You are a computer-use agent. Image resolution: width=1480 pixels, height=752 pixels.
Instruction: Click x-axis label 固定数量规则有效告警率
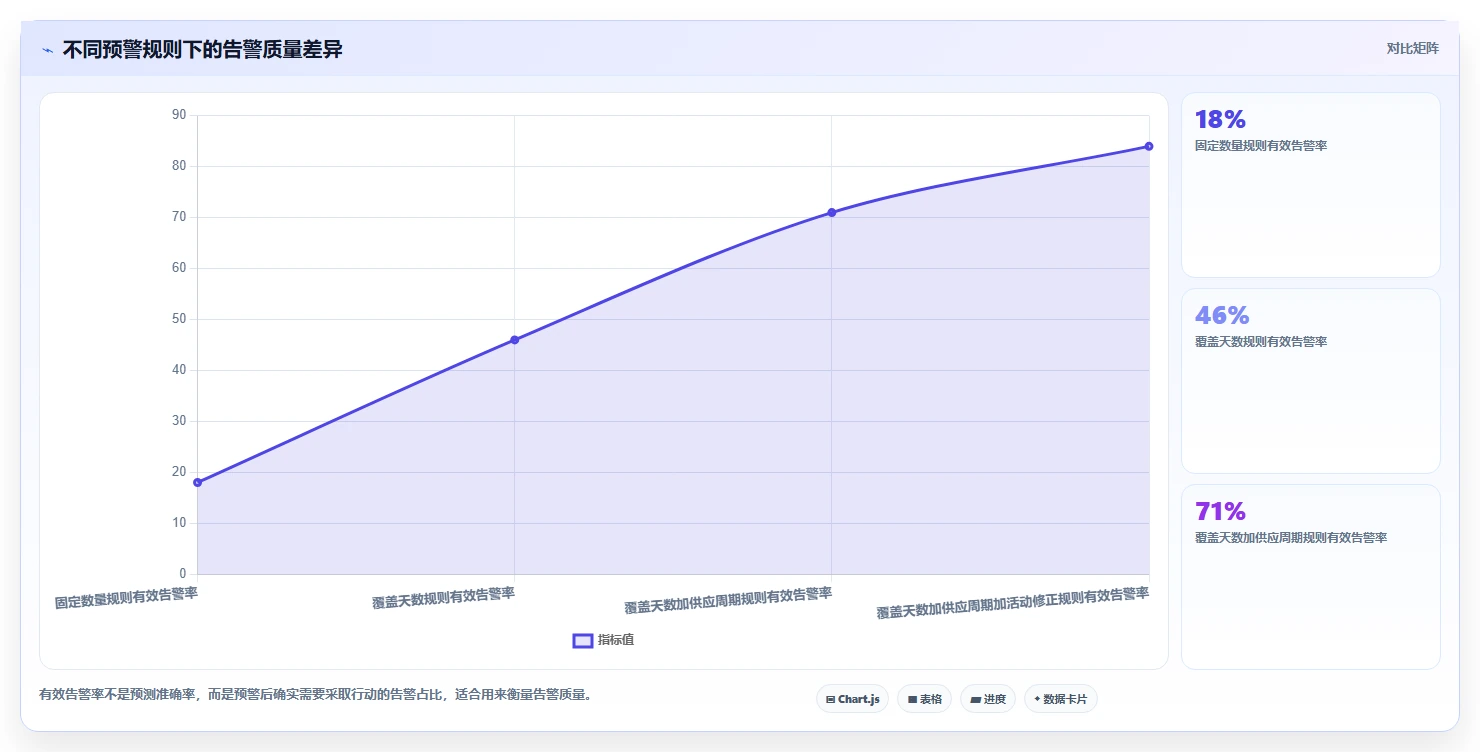[x=126, y=598]
